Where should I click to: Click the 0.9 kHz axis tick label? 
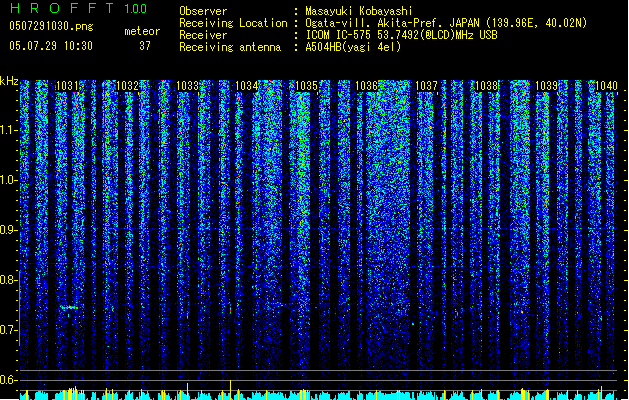pos(8,230)
